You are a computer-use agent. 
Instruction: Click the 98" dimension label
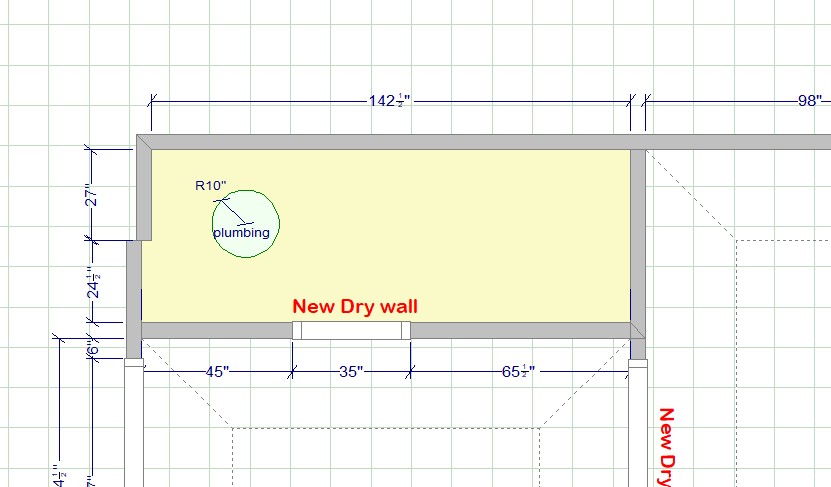pyautogui.click(x=809, y=100)
